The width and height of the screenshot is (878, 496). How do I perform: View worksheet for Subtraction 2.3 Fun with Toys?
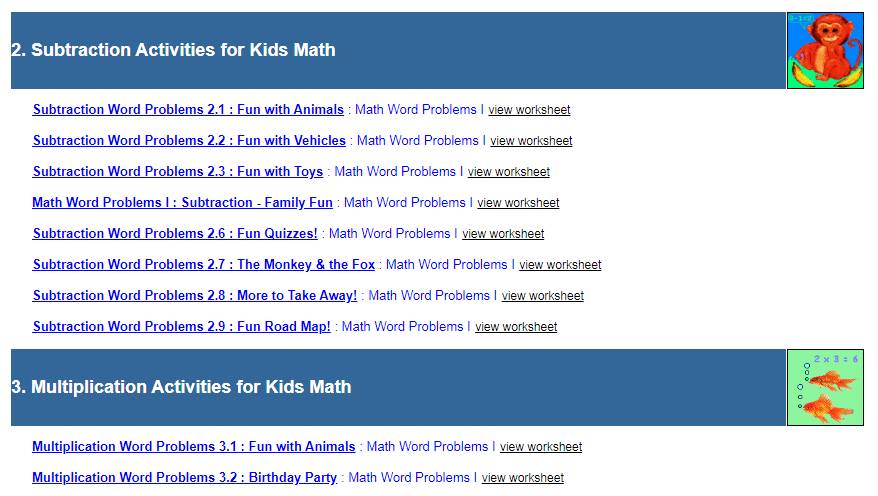coord(509,172)
